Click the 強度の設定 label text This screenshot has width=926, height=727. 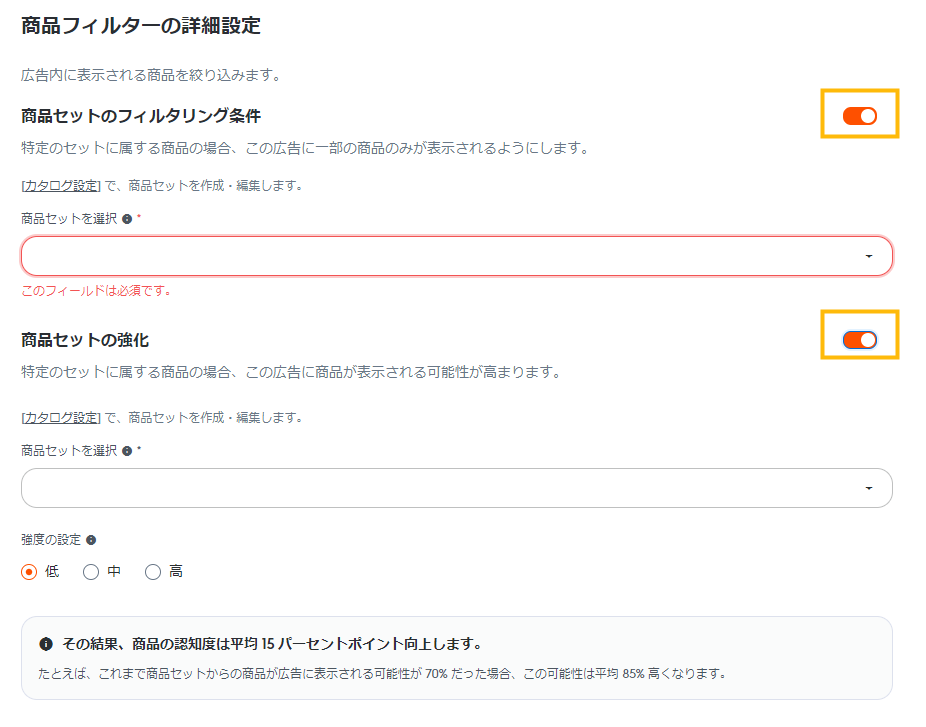click(51, 540)
